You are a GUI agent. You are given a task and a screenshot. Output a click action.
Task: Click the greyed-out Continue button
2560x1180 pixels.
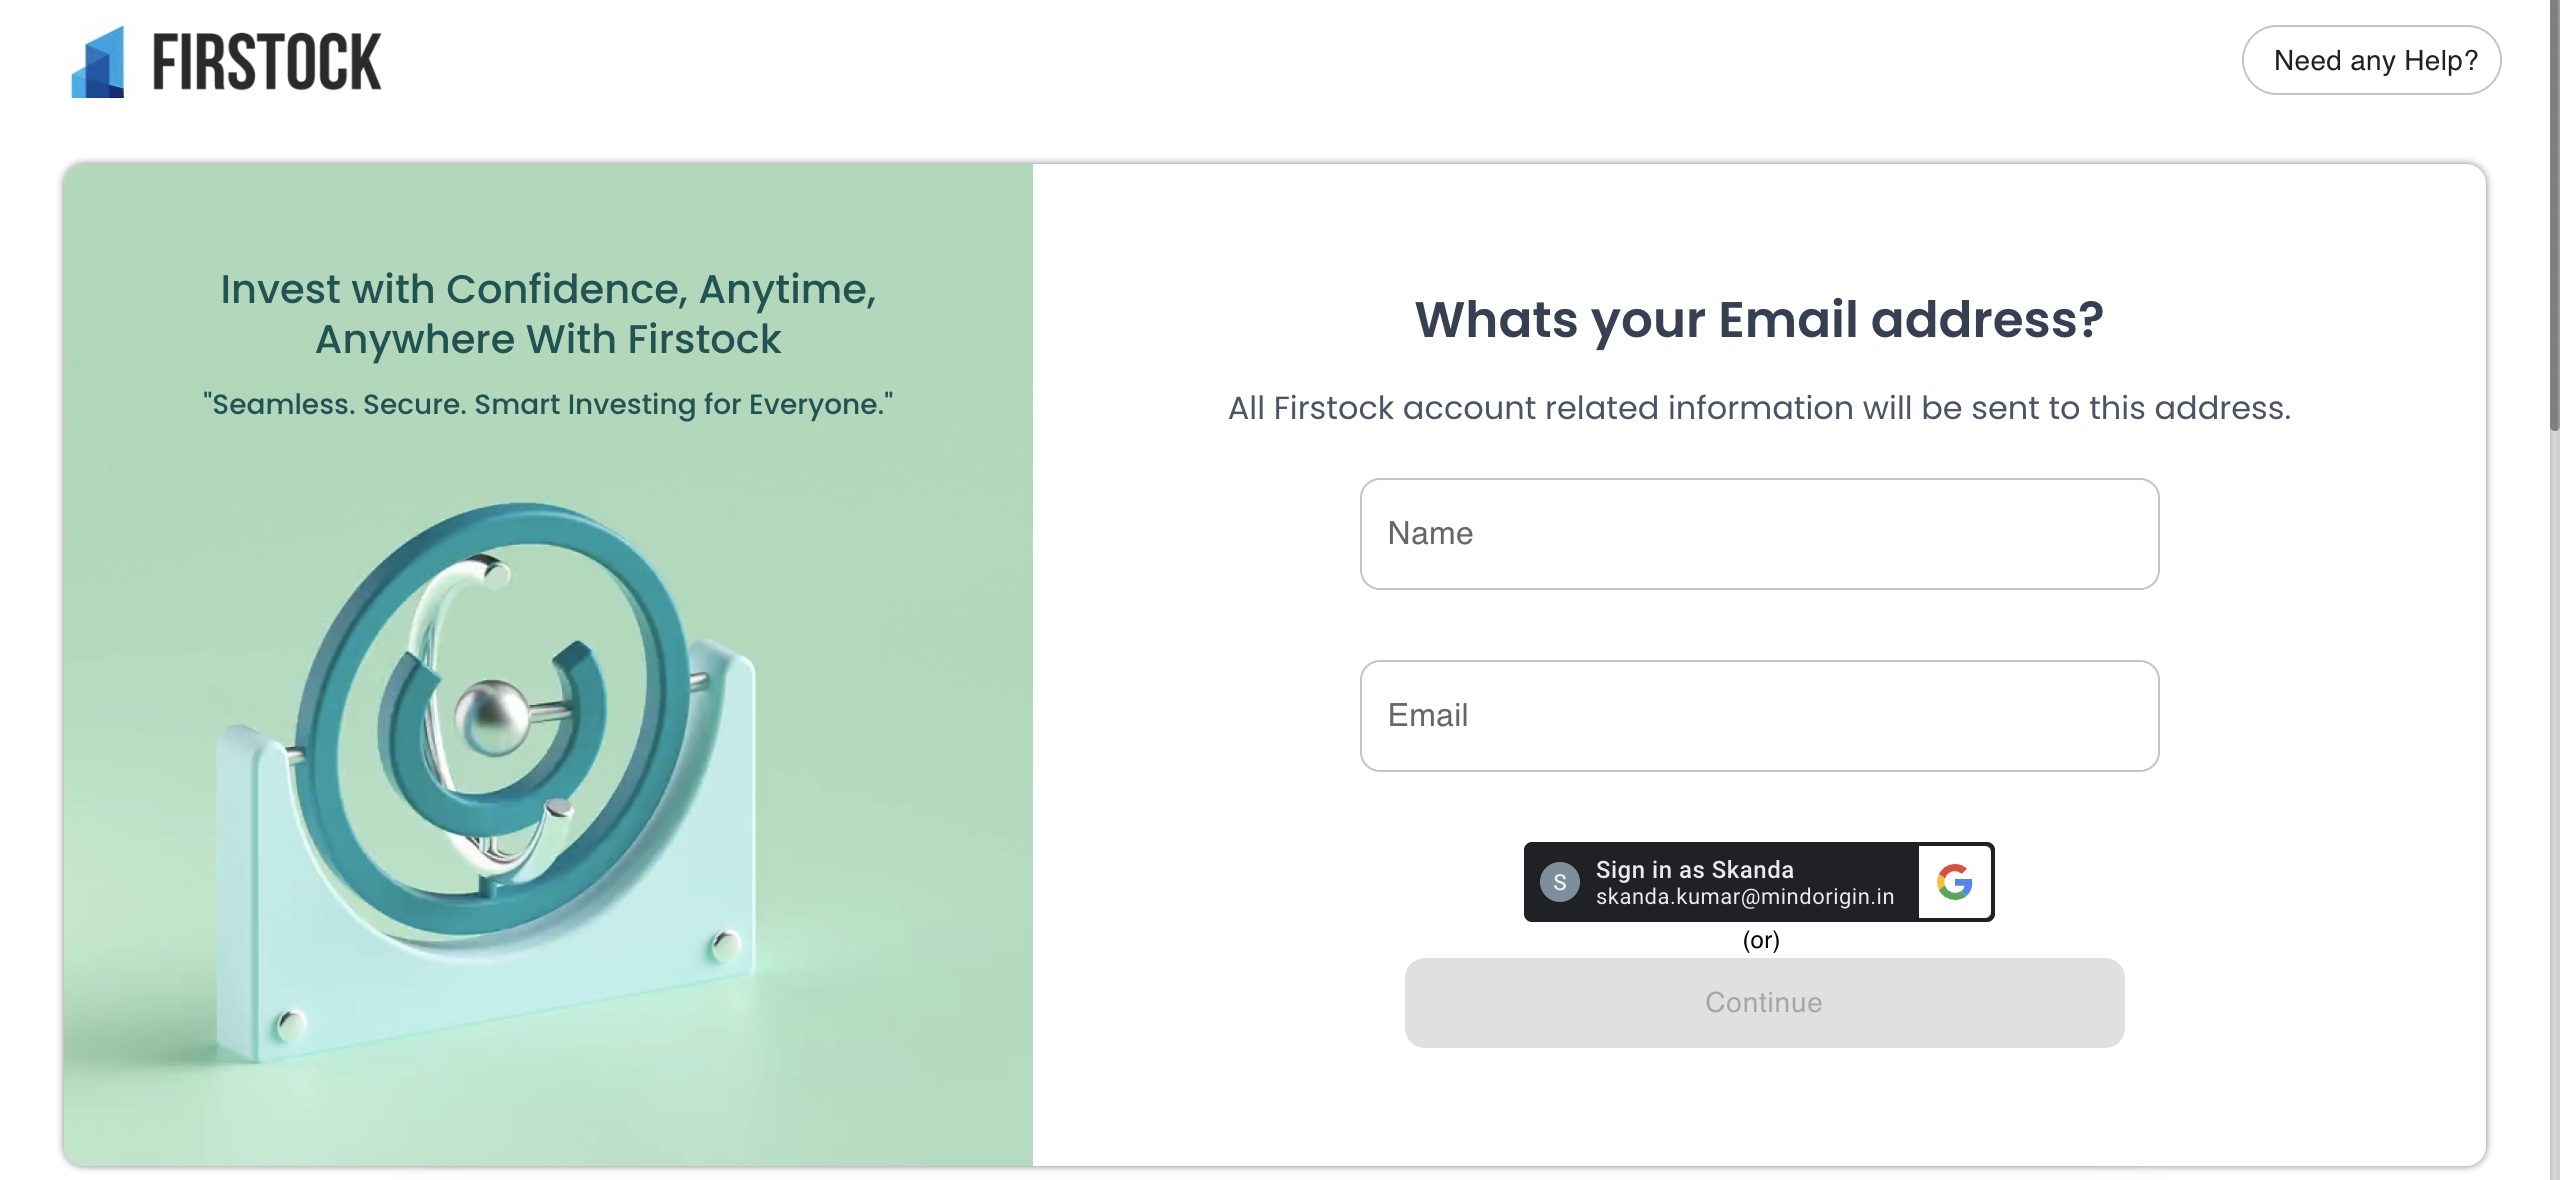coord(1764,1003)
